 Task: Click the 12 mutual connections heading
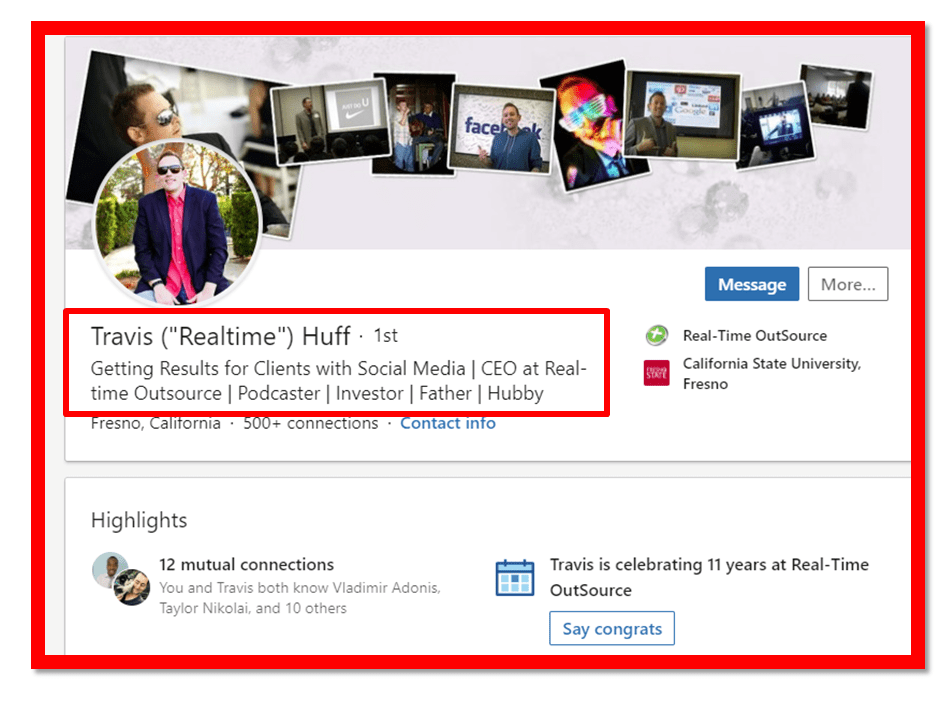pos(246,565)
